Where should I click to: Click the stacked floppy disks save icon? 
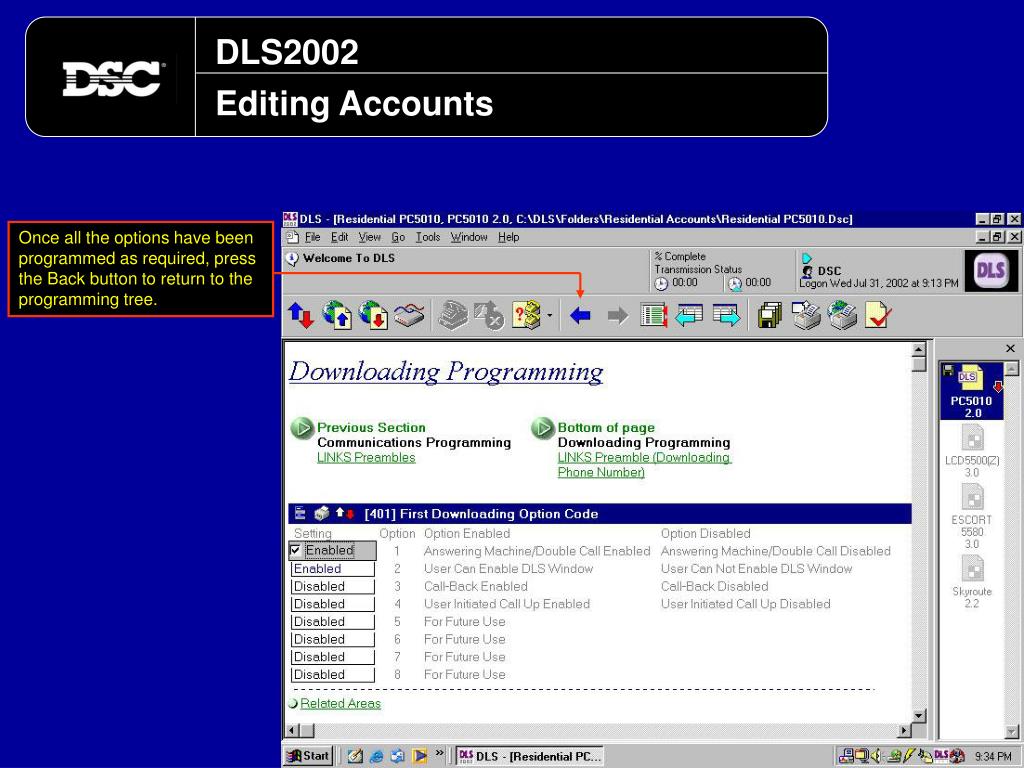pyautogui.click(x=770, y=315)
